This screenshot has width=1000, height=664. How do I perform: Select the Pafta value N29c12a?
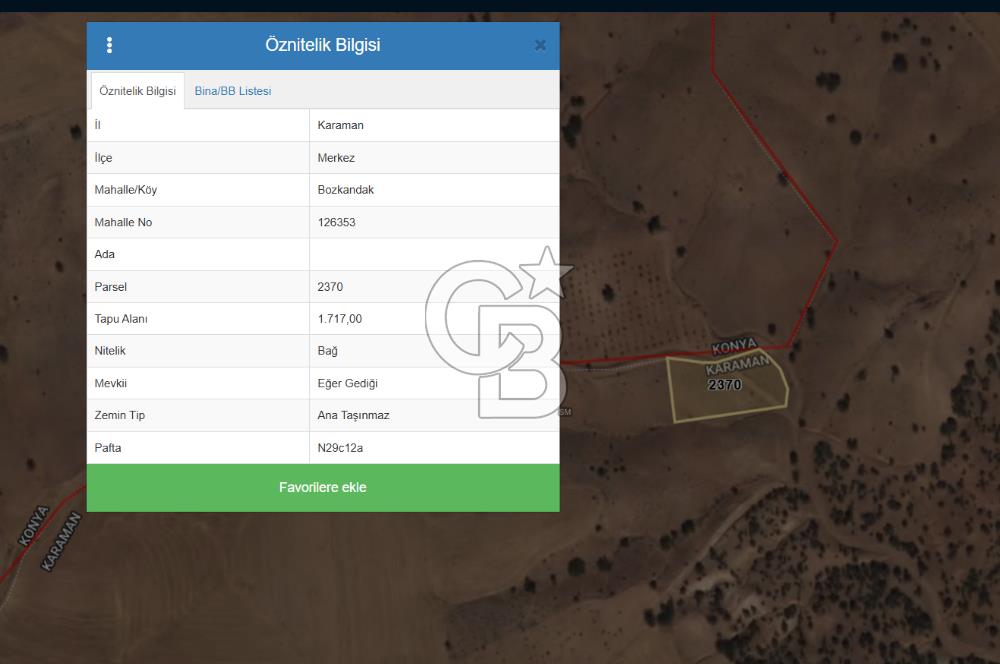click(340, 448)
